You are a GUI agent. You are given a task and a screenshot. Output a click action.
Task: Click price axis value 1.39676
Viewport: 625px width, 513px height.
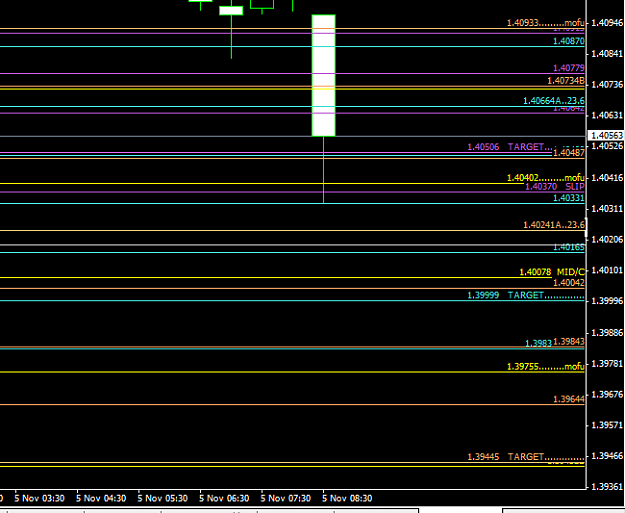click(x=607, y=394)
